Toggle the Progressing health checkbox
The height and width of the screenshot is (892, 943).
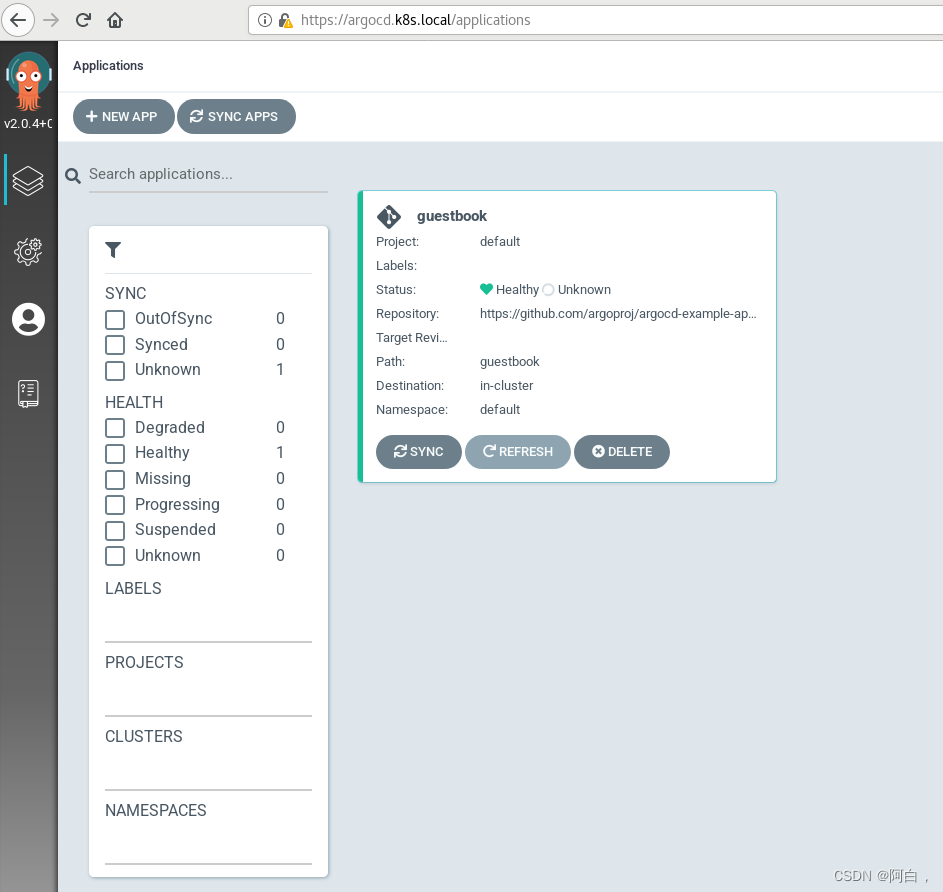(115, 505)
